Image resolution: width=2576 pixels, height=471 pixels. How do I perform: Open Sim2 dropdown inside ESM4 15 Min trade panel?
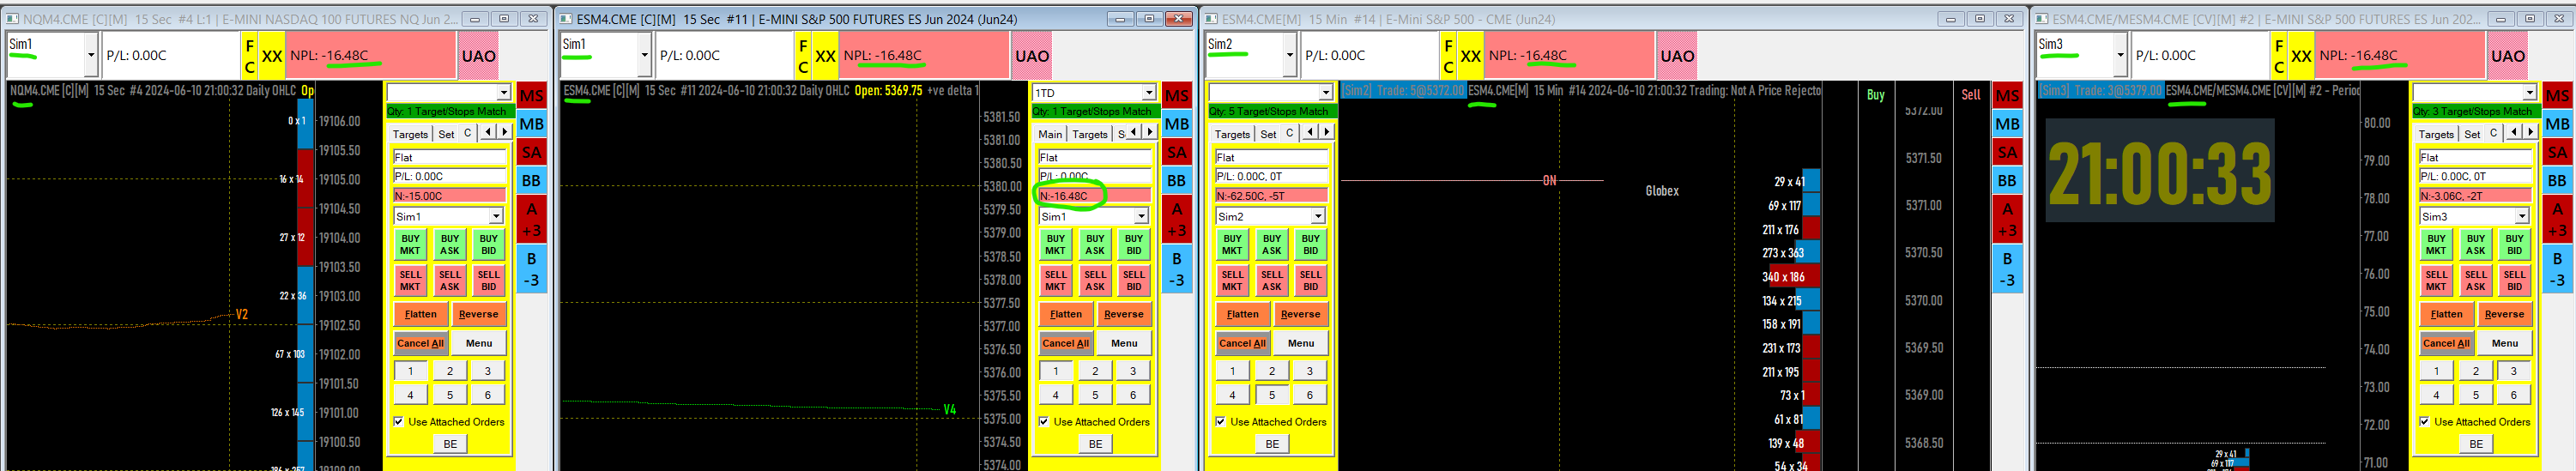tap(1318, 217)
